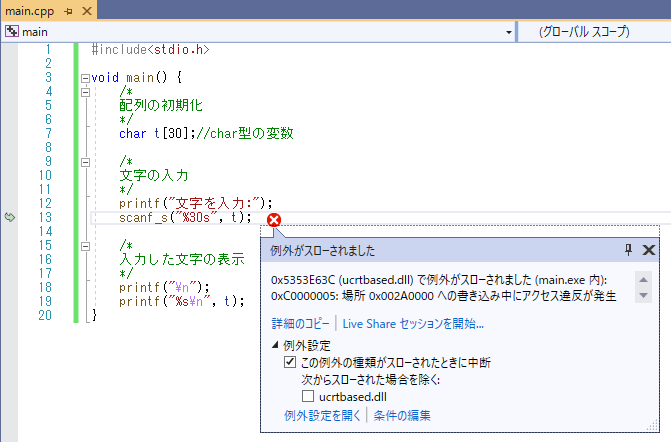Click printf("文字を入力:") statement
Screen dimensions: 671x442
coord(196,203)
